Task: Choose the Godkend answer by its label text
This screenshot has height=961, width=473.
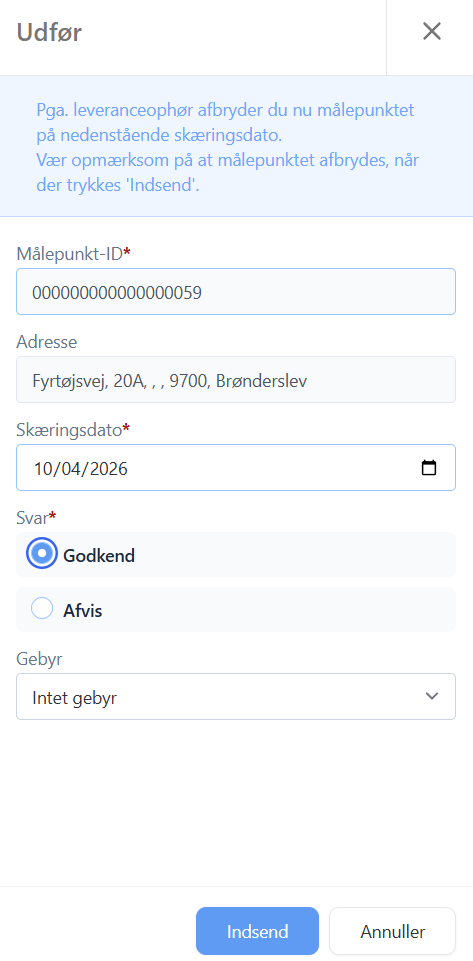Action: click(x=99, y=556)
